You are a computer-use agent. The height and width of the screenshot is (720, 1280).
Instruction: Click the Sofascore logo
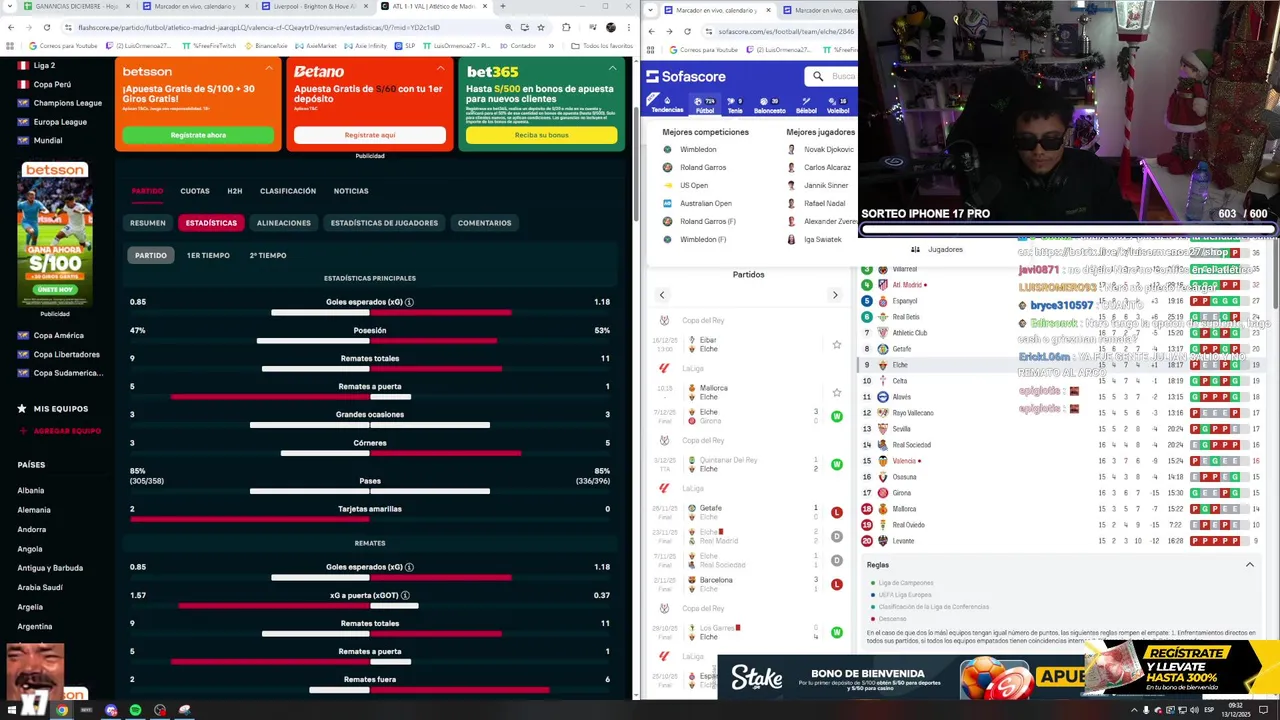click(686, 76)
